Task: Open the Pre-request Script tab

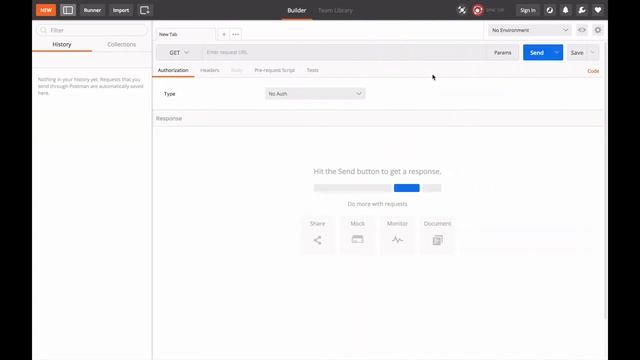Action: 274,70
